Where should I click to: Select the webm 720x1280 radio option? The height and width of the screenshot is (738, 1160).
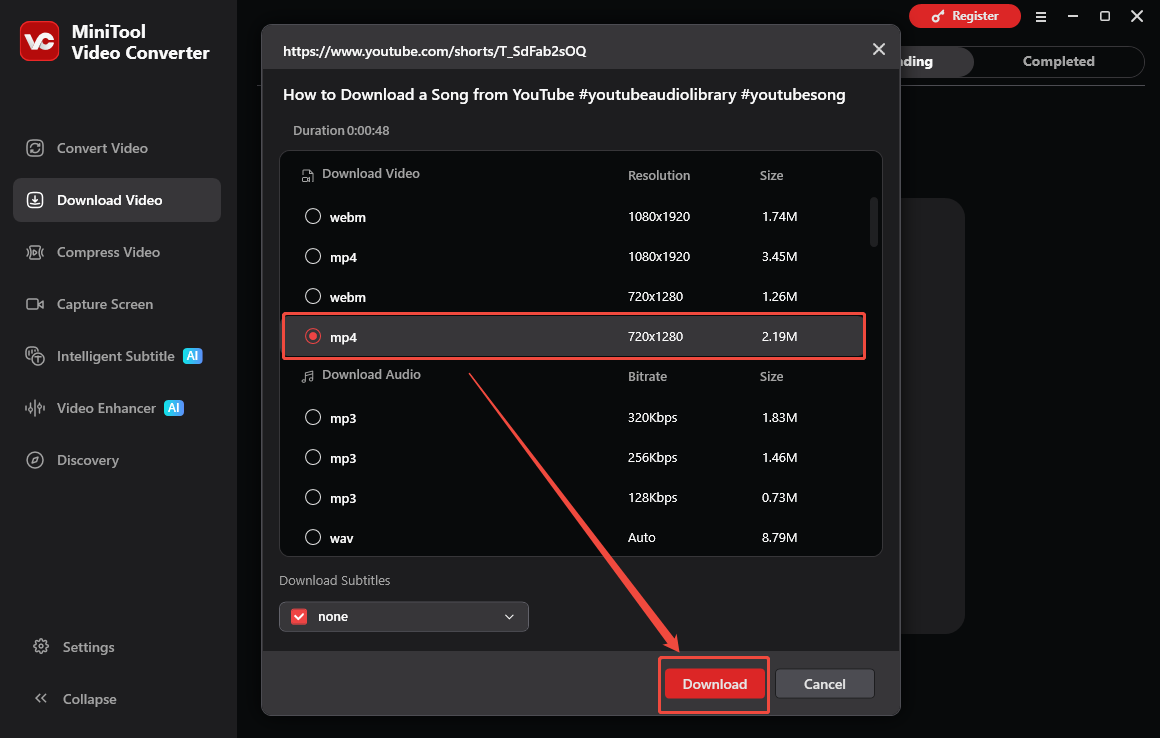pos(313,296)
